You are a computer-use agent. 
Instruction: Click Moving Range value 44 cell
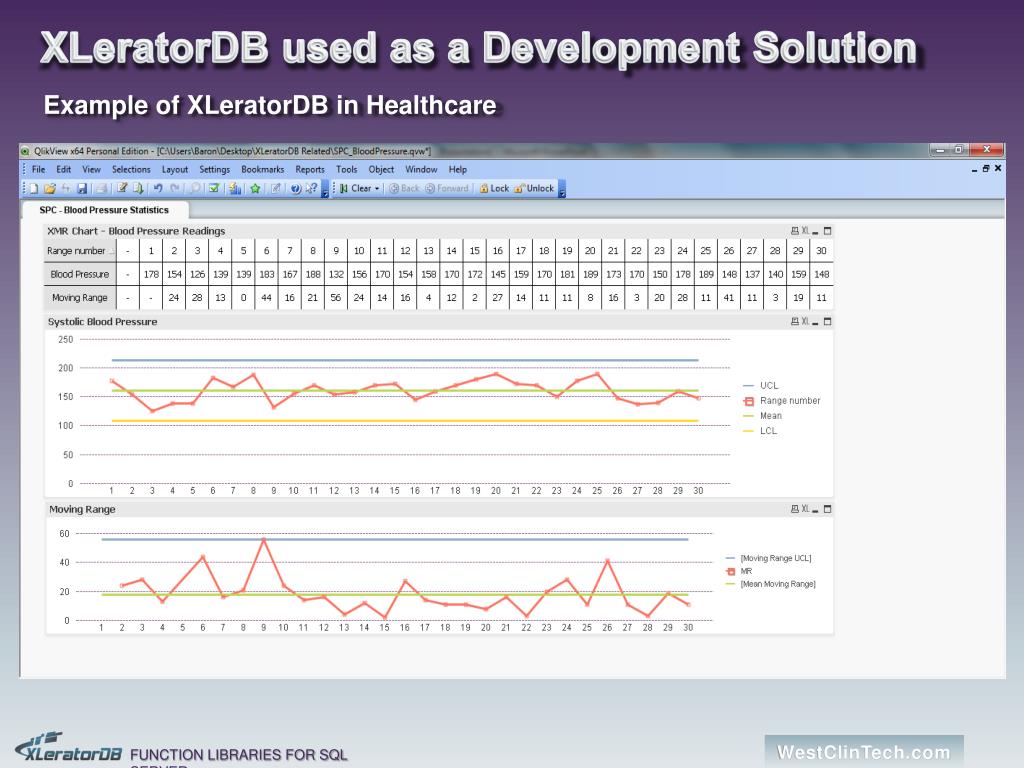266,298
